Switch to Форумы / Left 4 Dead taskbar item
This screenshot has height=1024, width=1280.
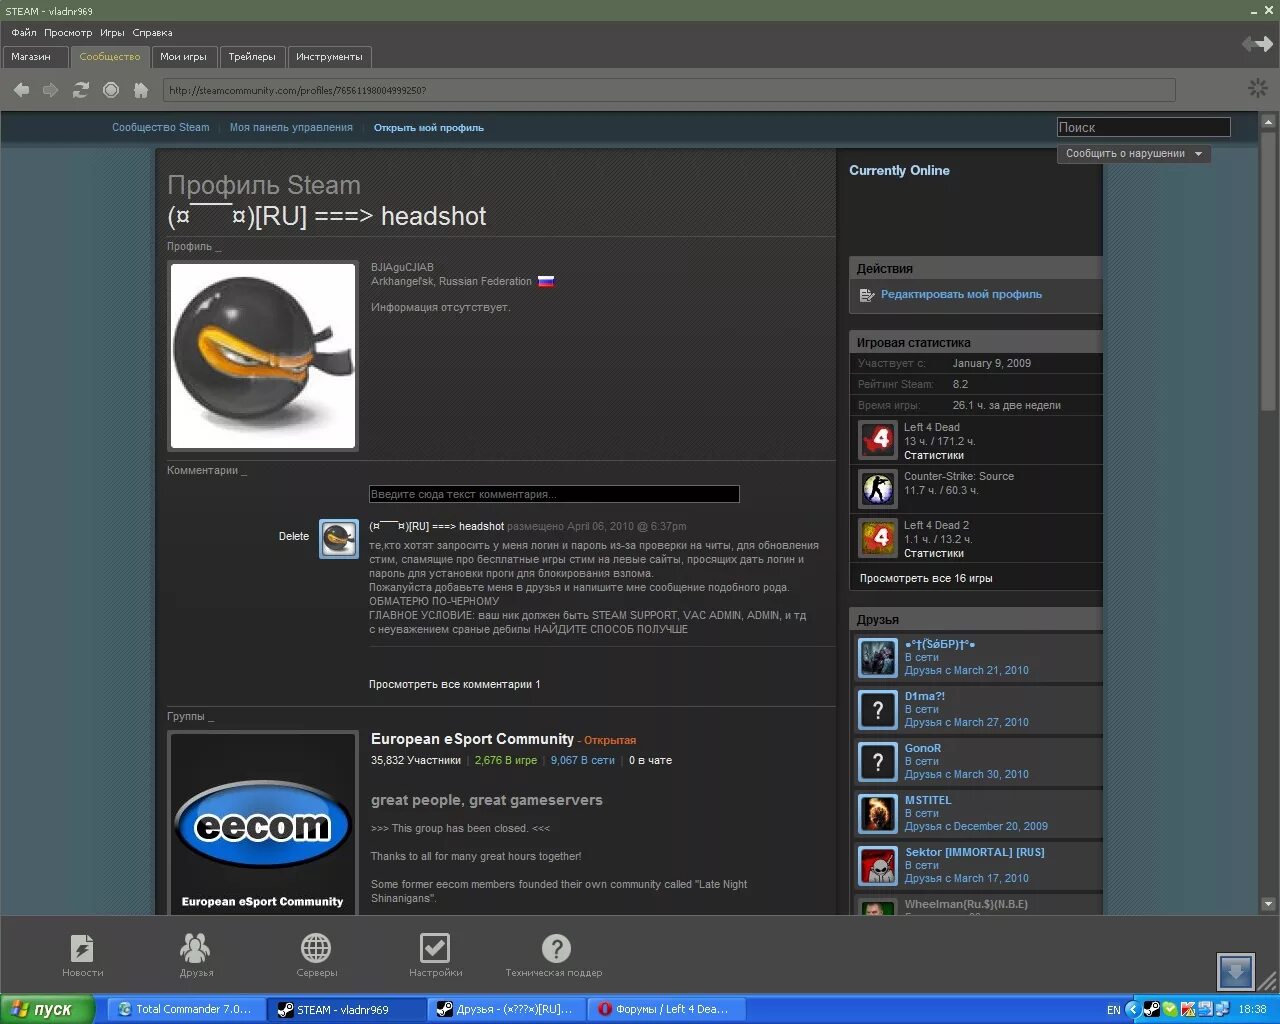(666, 1009)
